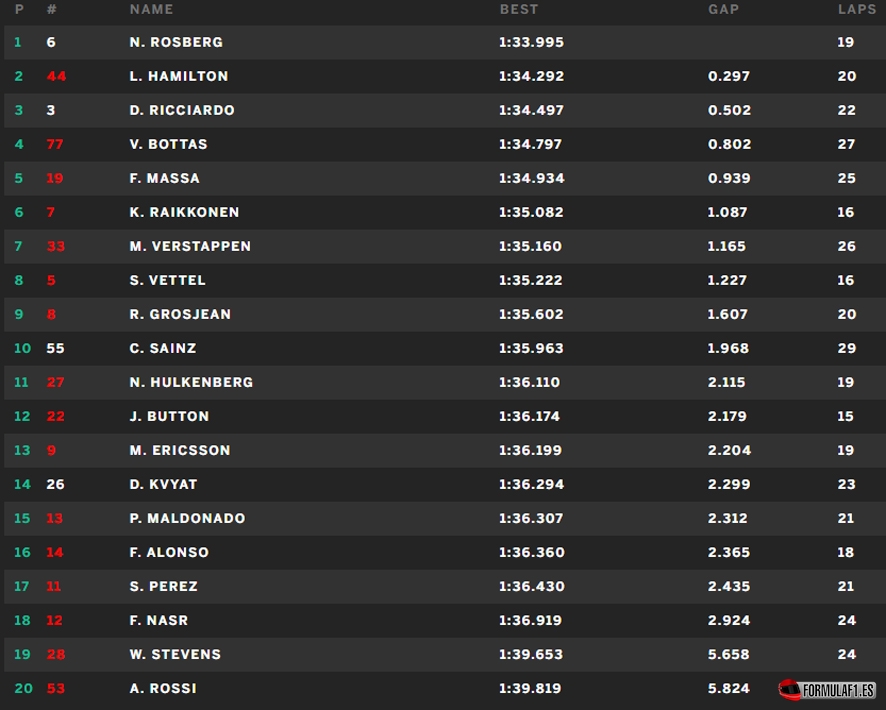Click the red car number 19 for Massa
Viewport: 886px width, 710px height.
click(54, 178)
